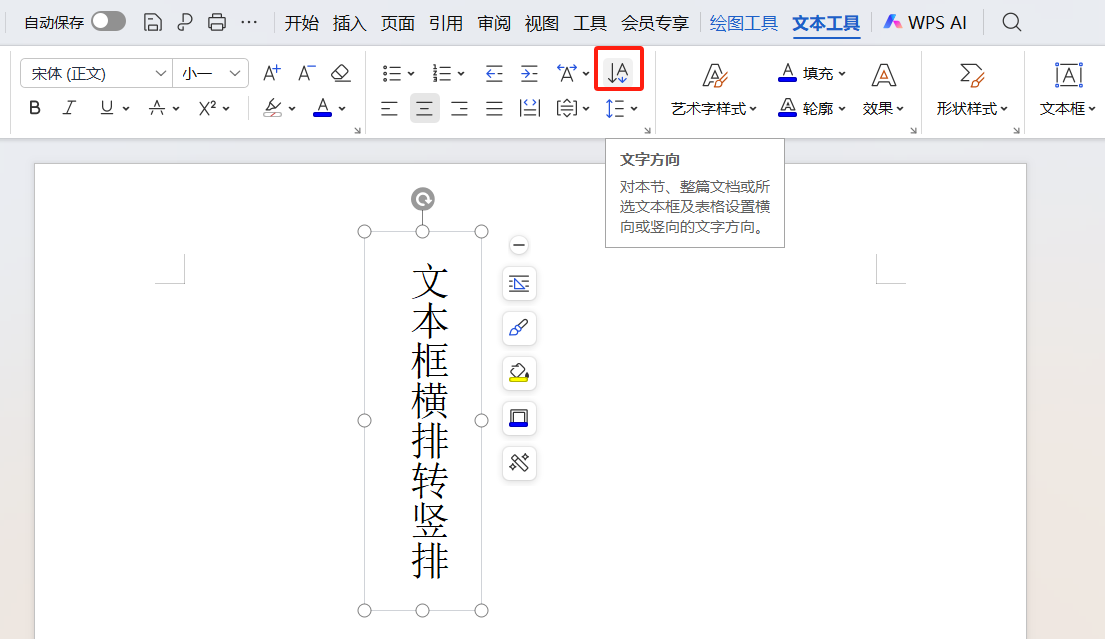Toggle off 自动保存 switch

[110, 21]
